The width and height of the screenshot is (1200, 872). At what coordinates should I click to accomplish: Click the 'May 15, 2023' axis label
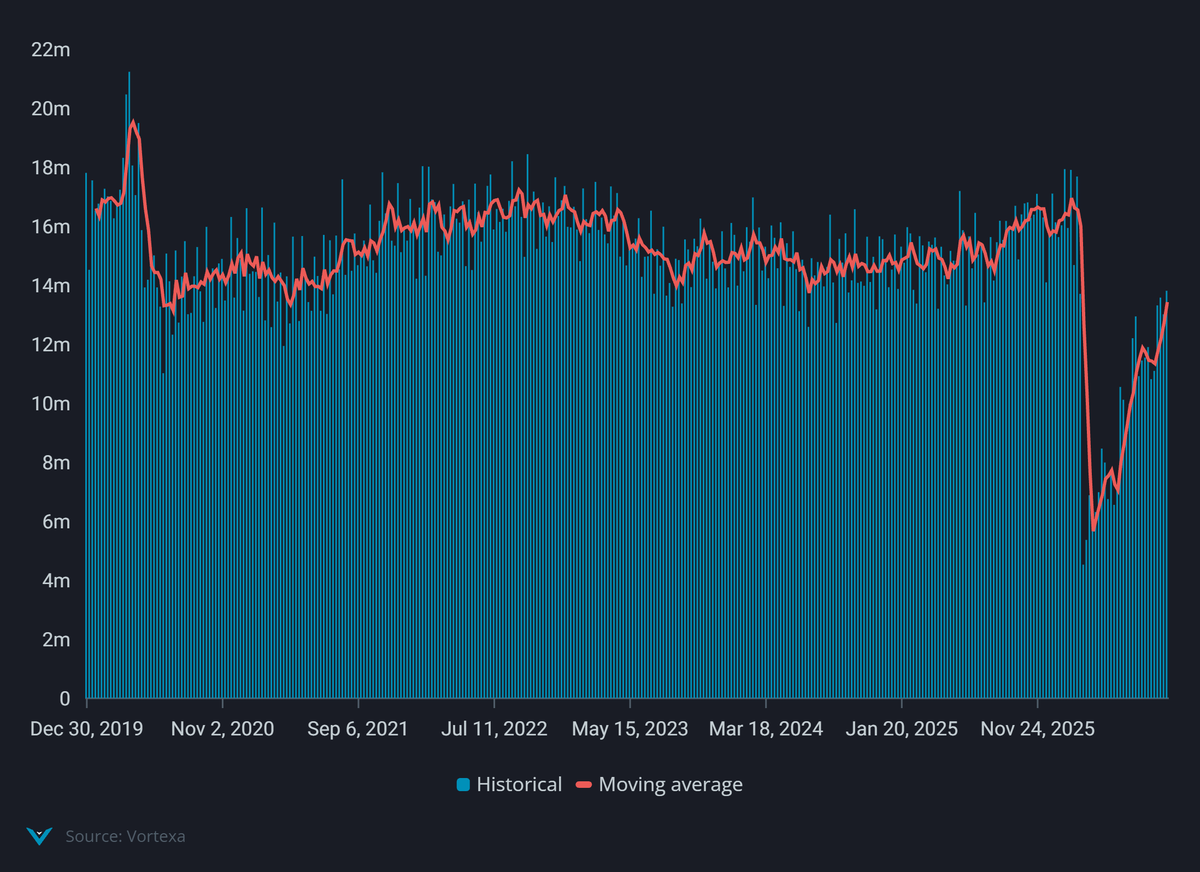tap(630, 729)
